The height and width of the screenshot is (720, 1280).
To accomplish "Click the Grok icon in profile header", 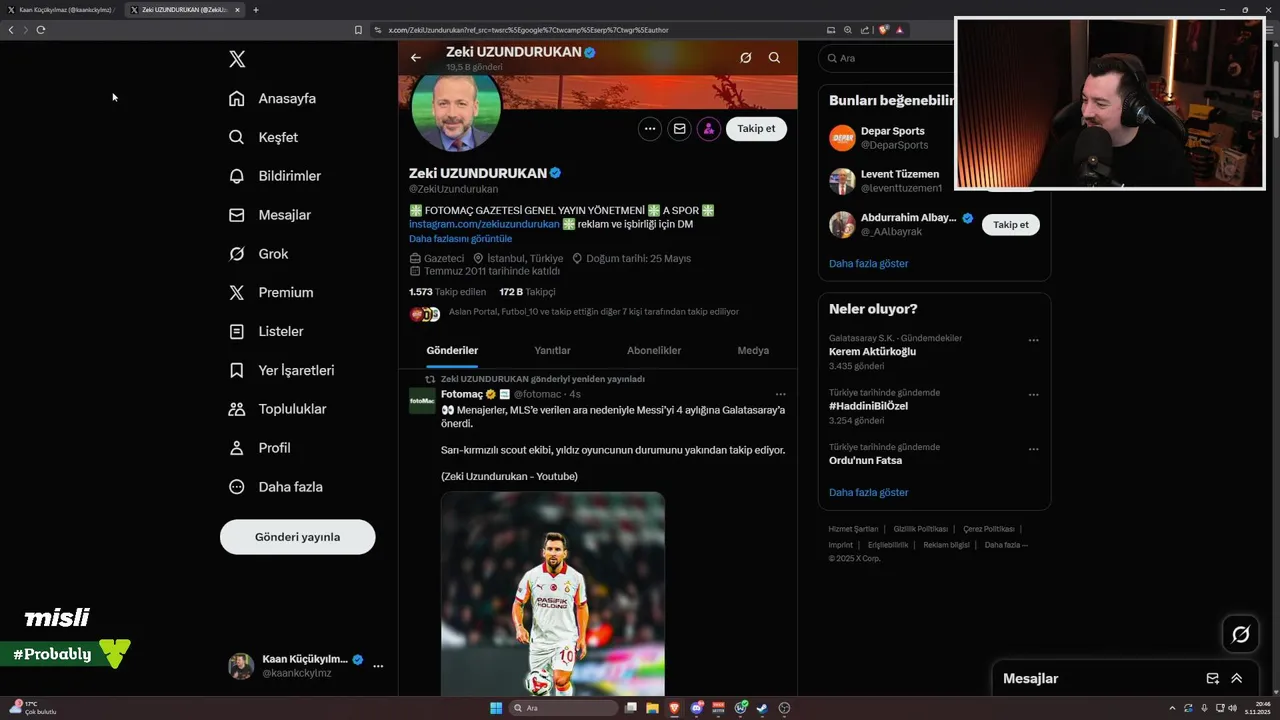I will point(745,58).
